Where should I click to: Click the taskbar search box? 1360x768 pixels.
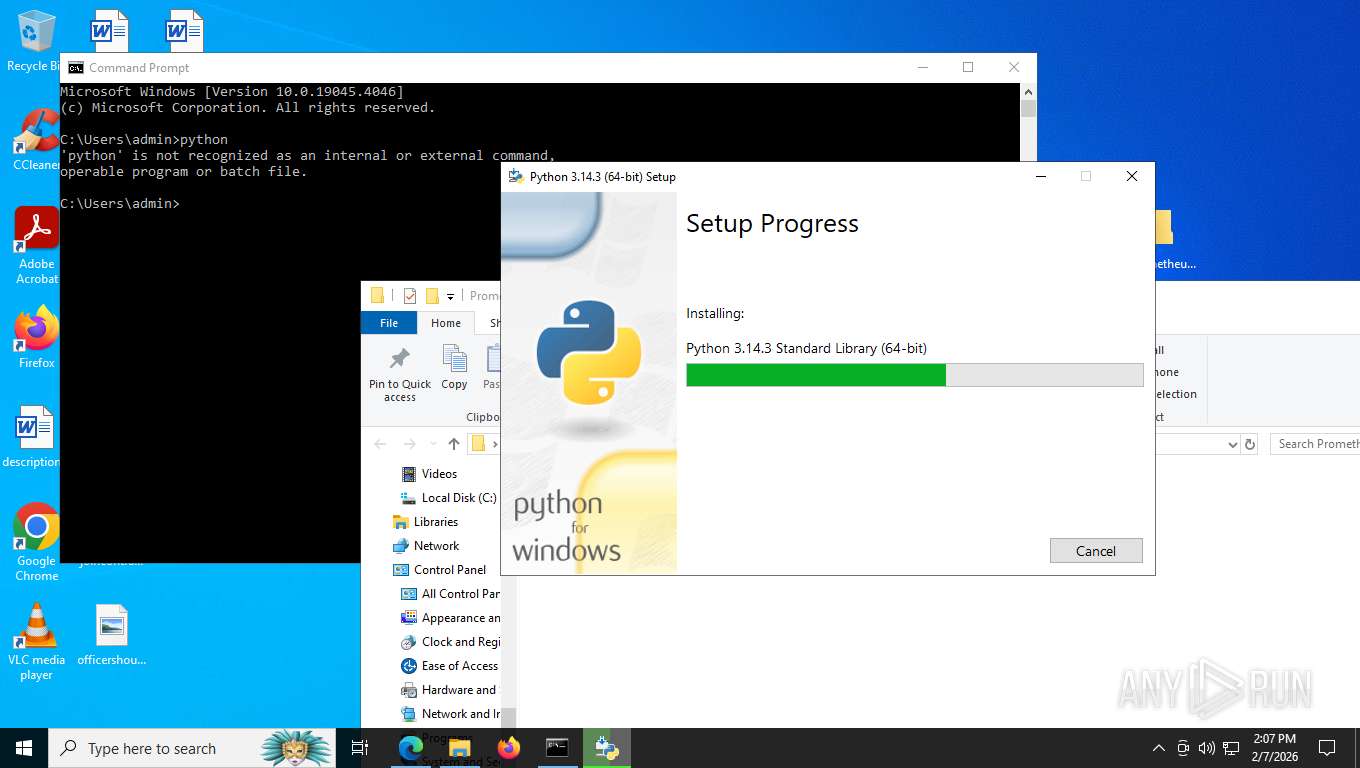[x=192, y=748]
